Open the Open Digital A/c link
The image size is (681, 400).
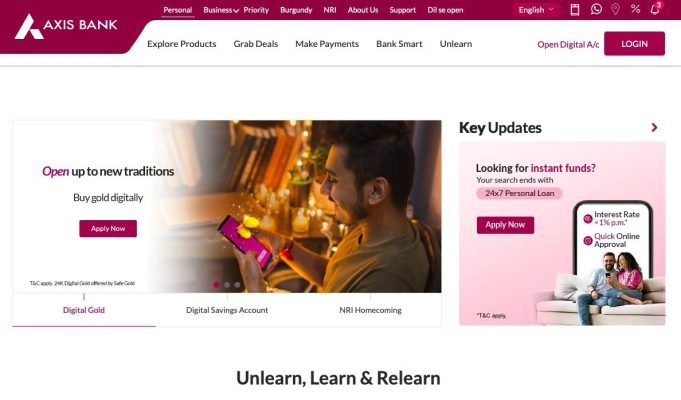click(x=568, y=44)
